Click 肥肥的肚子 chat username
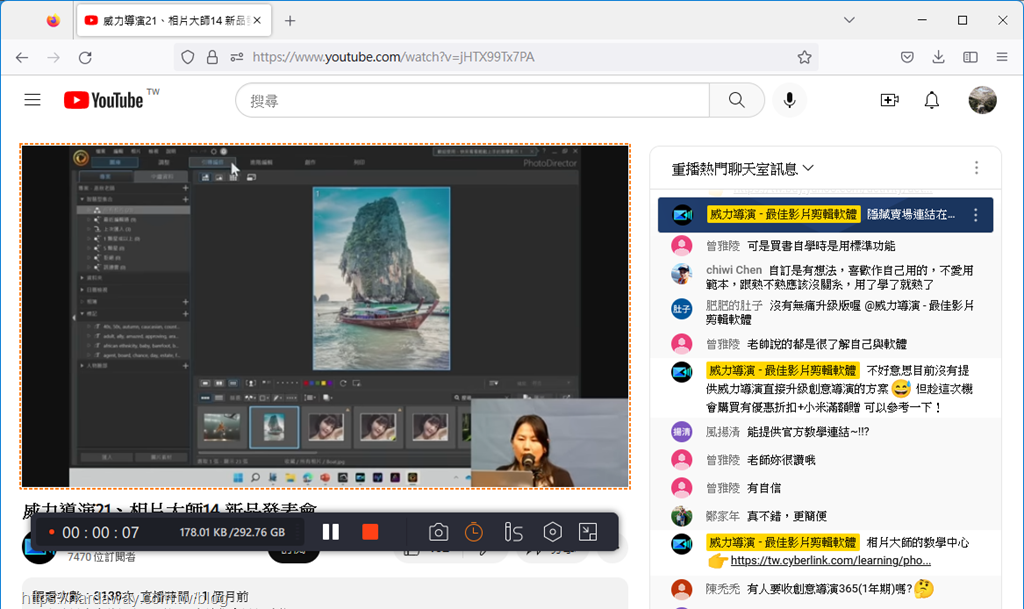 (x=734, y=305)
